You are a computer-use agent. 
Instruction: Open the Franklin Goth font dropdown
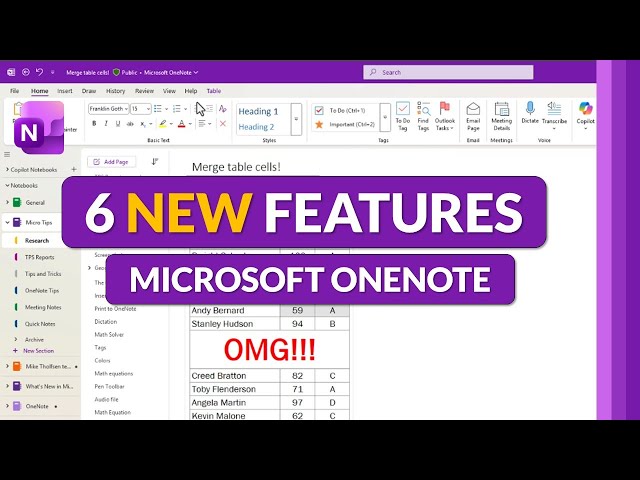tap(126, 109)
